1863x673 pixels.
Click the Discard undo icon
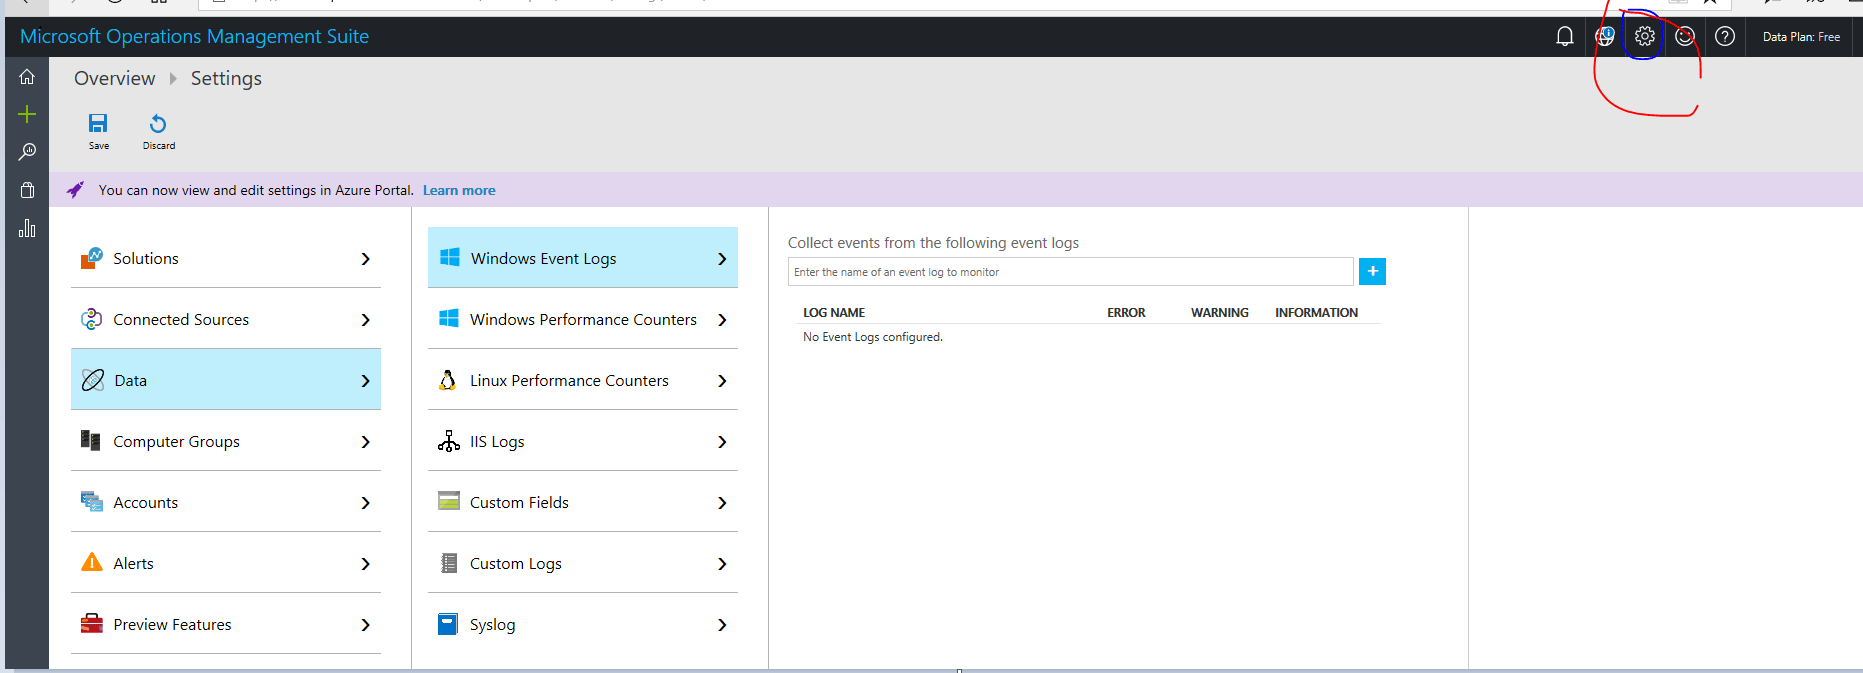tap(158, 123)
